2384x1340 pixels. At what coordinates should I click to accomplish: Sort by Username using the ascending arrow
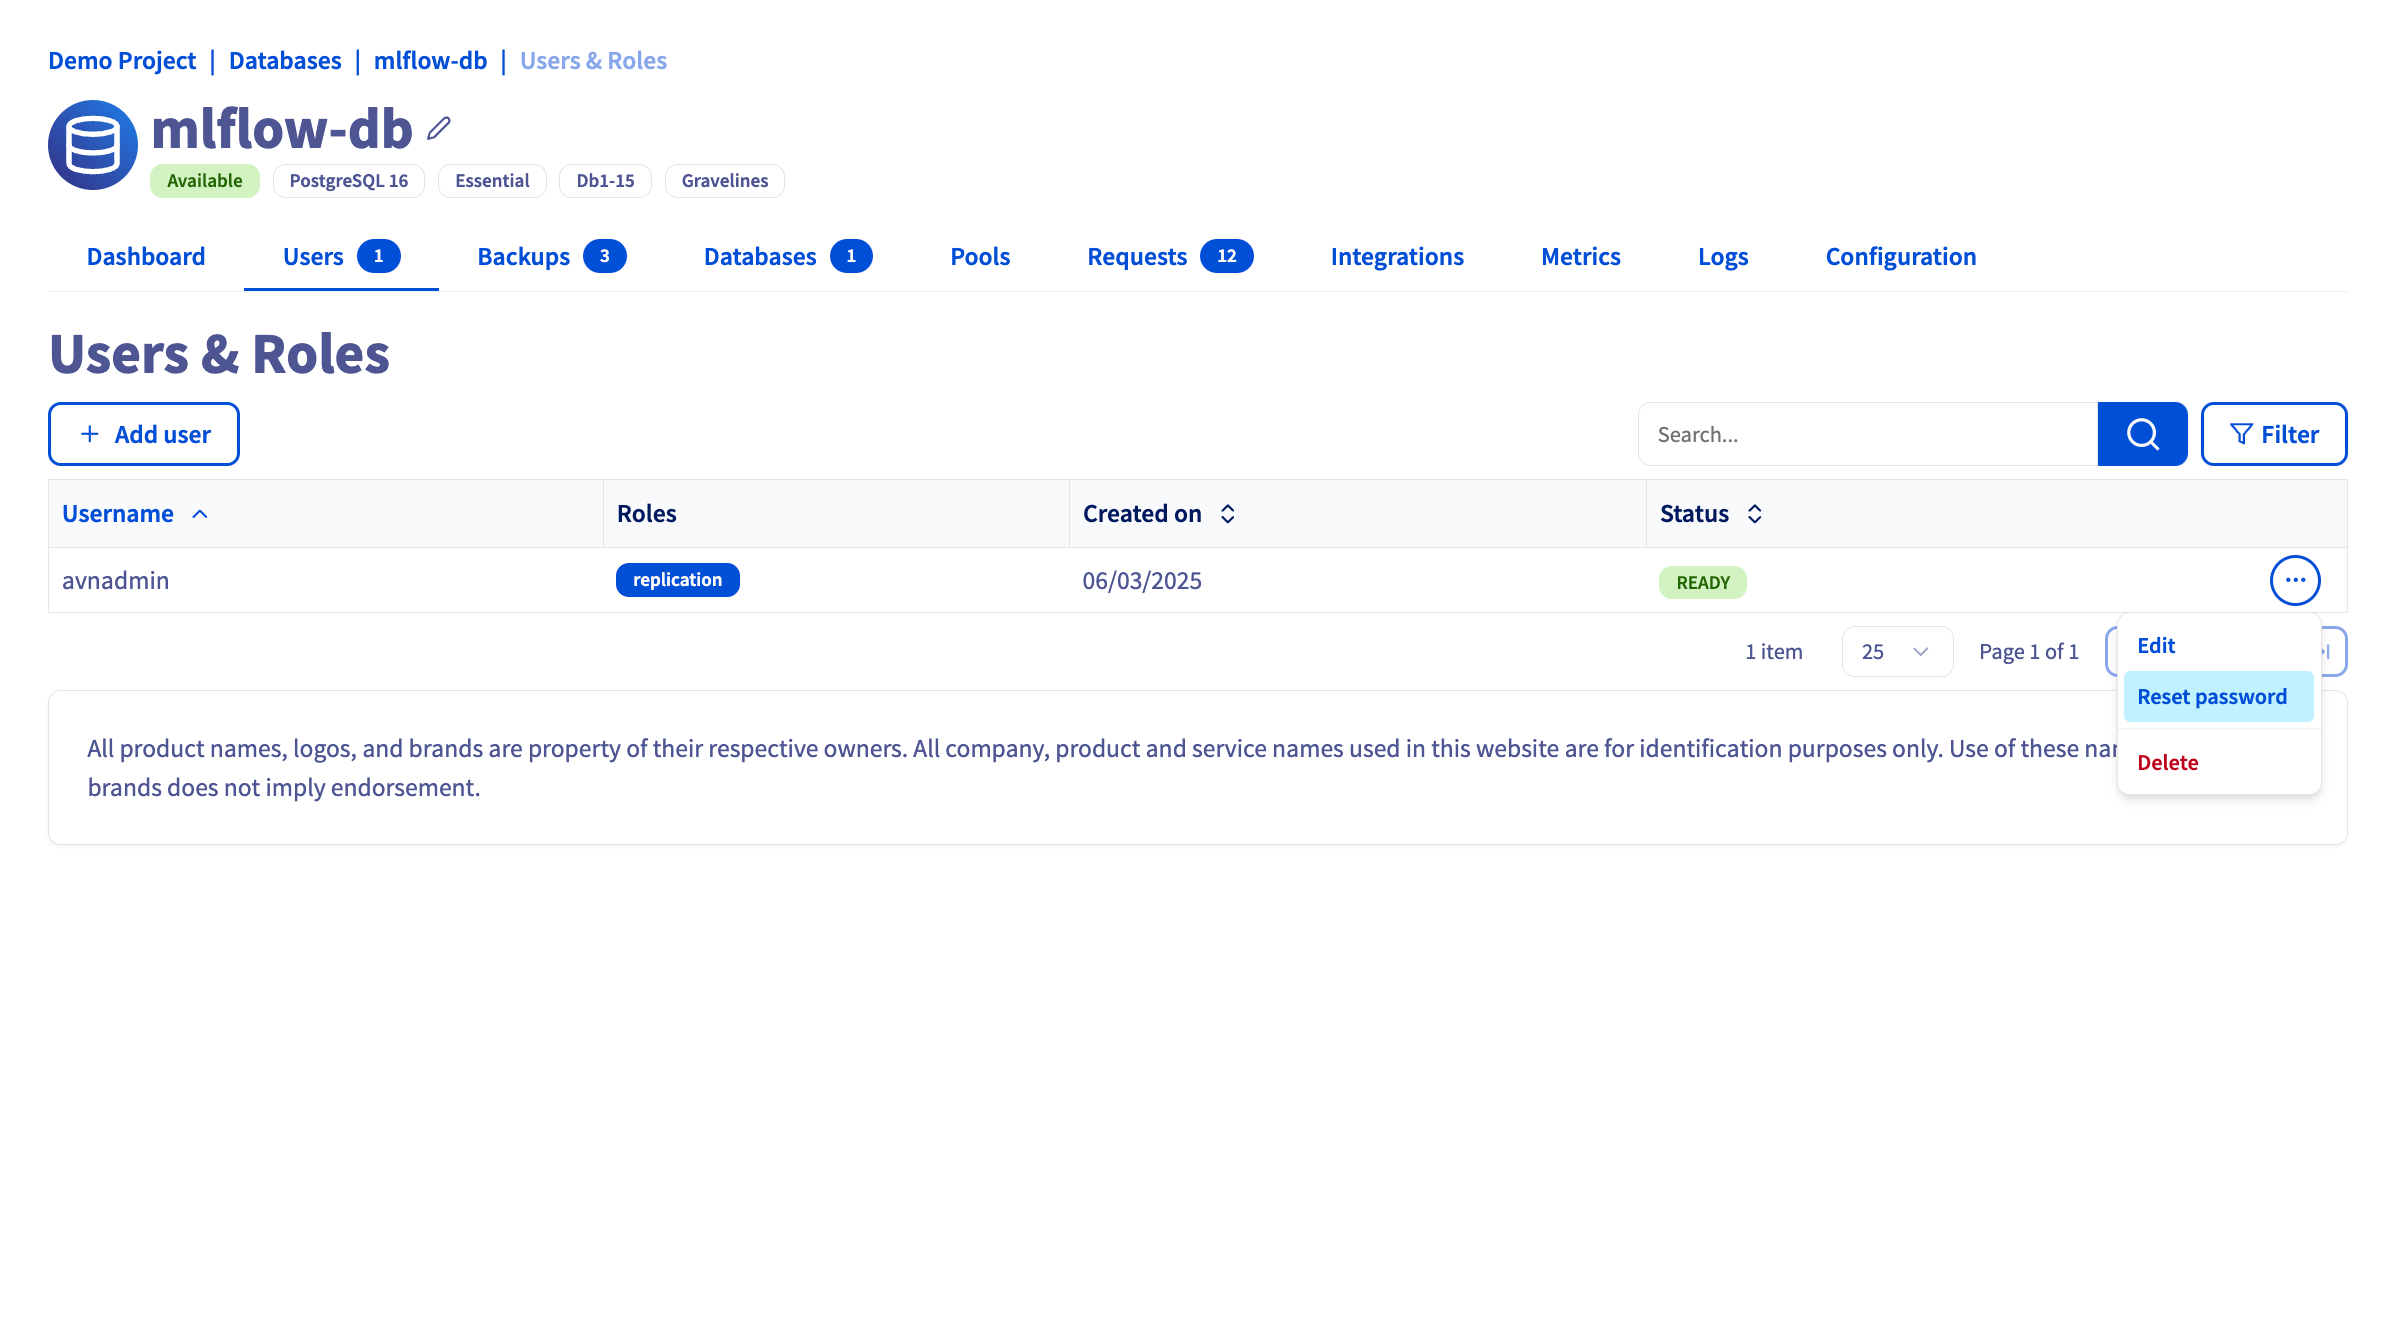pyautogui.click(x=200, y=514)
